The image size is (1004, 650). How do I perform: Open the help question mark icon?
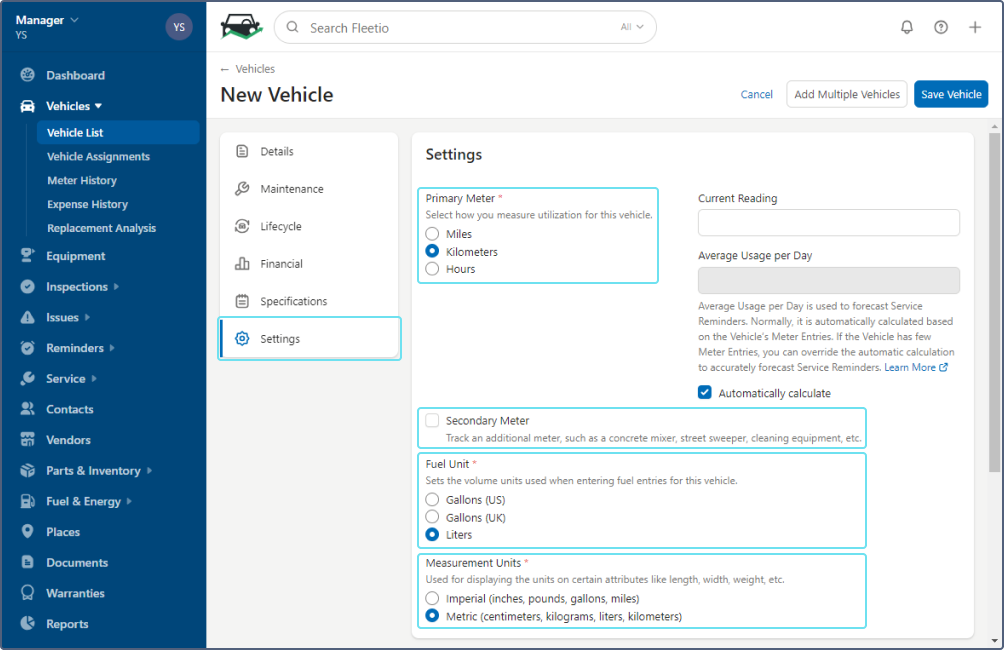pos(941,27)
